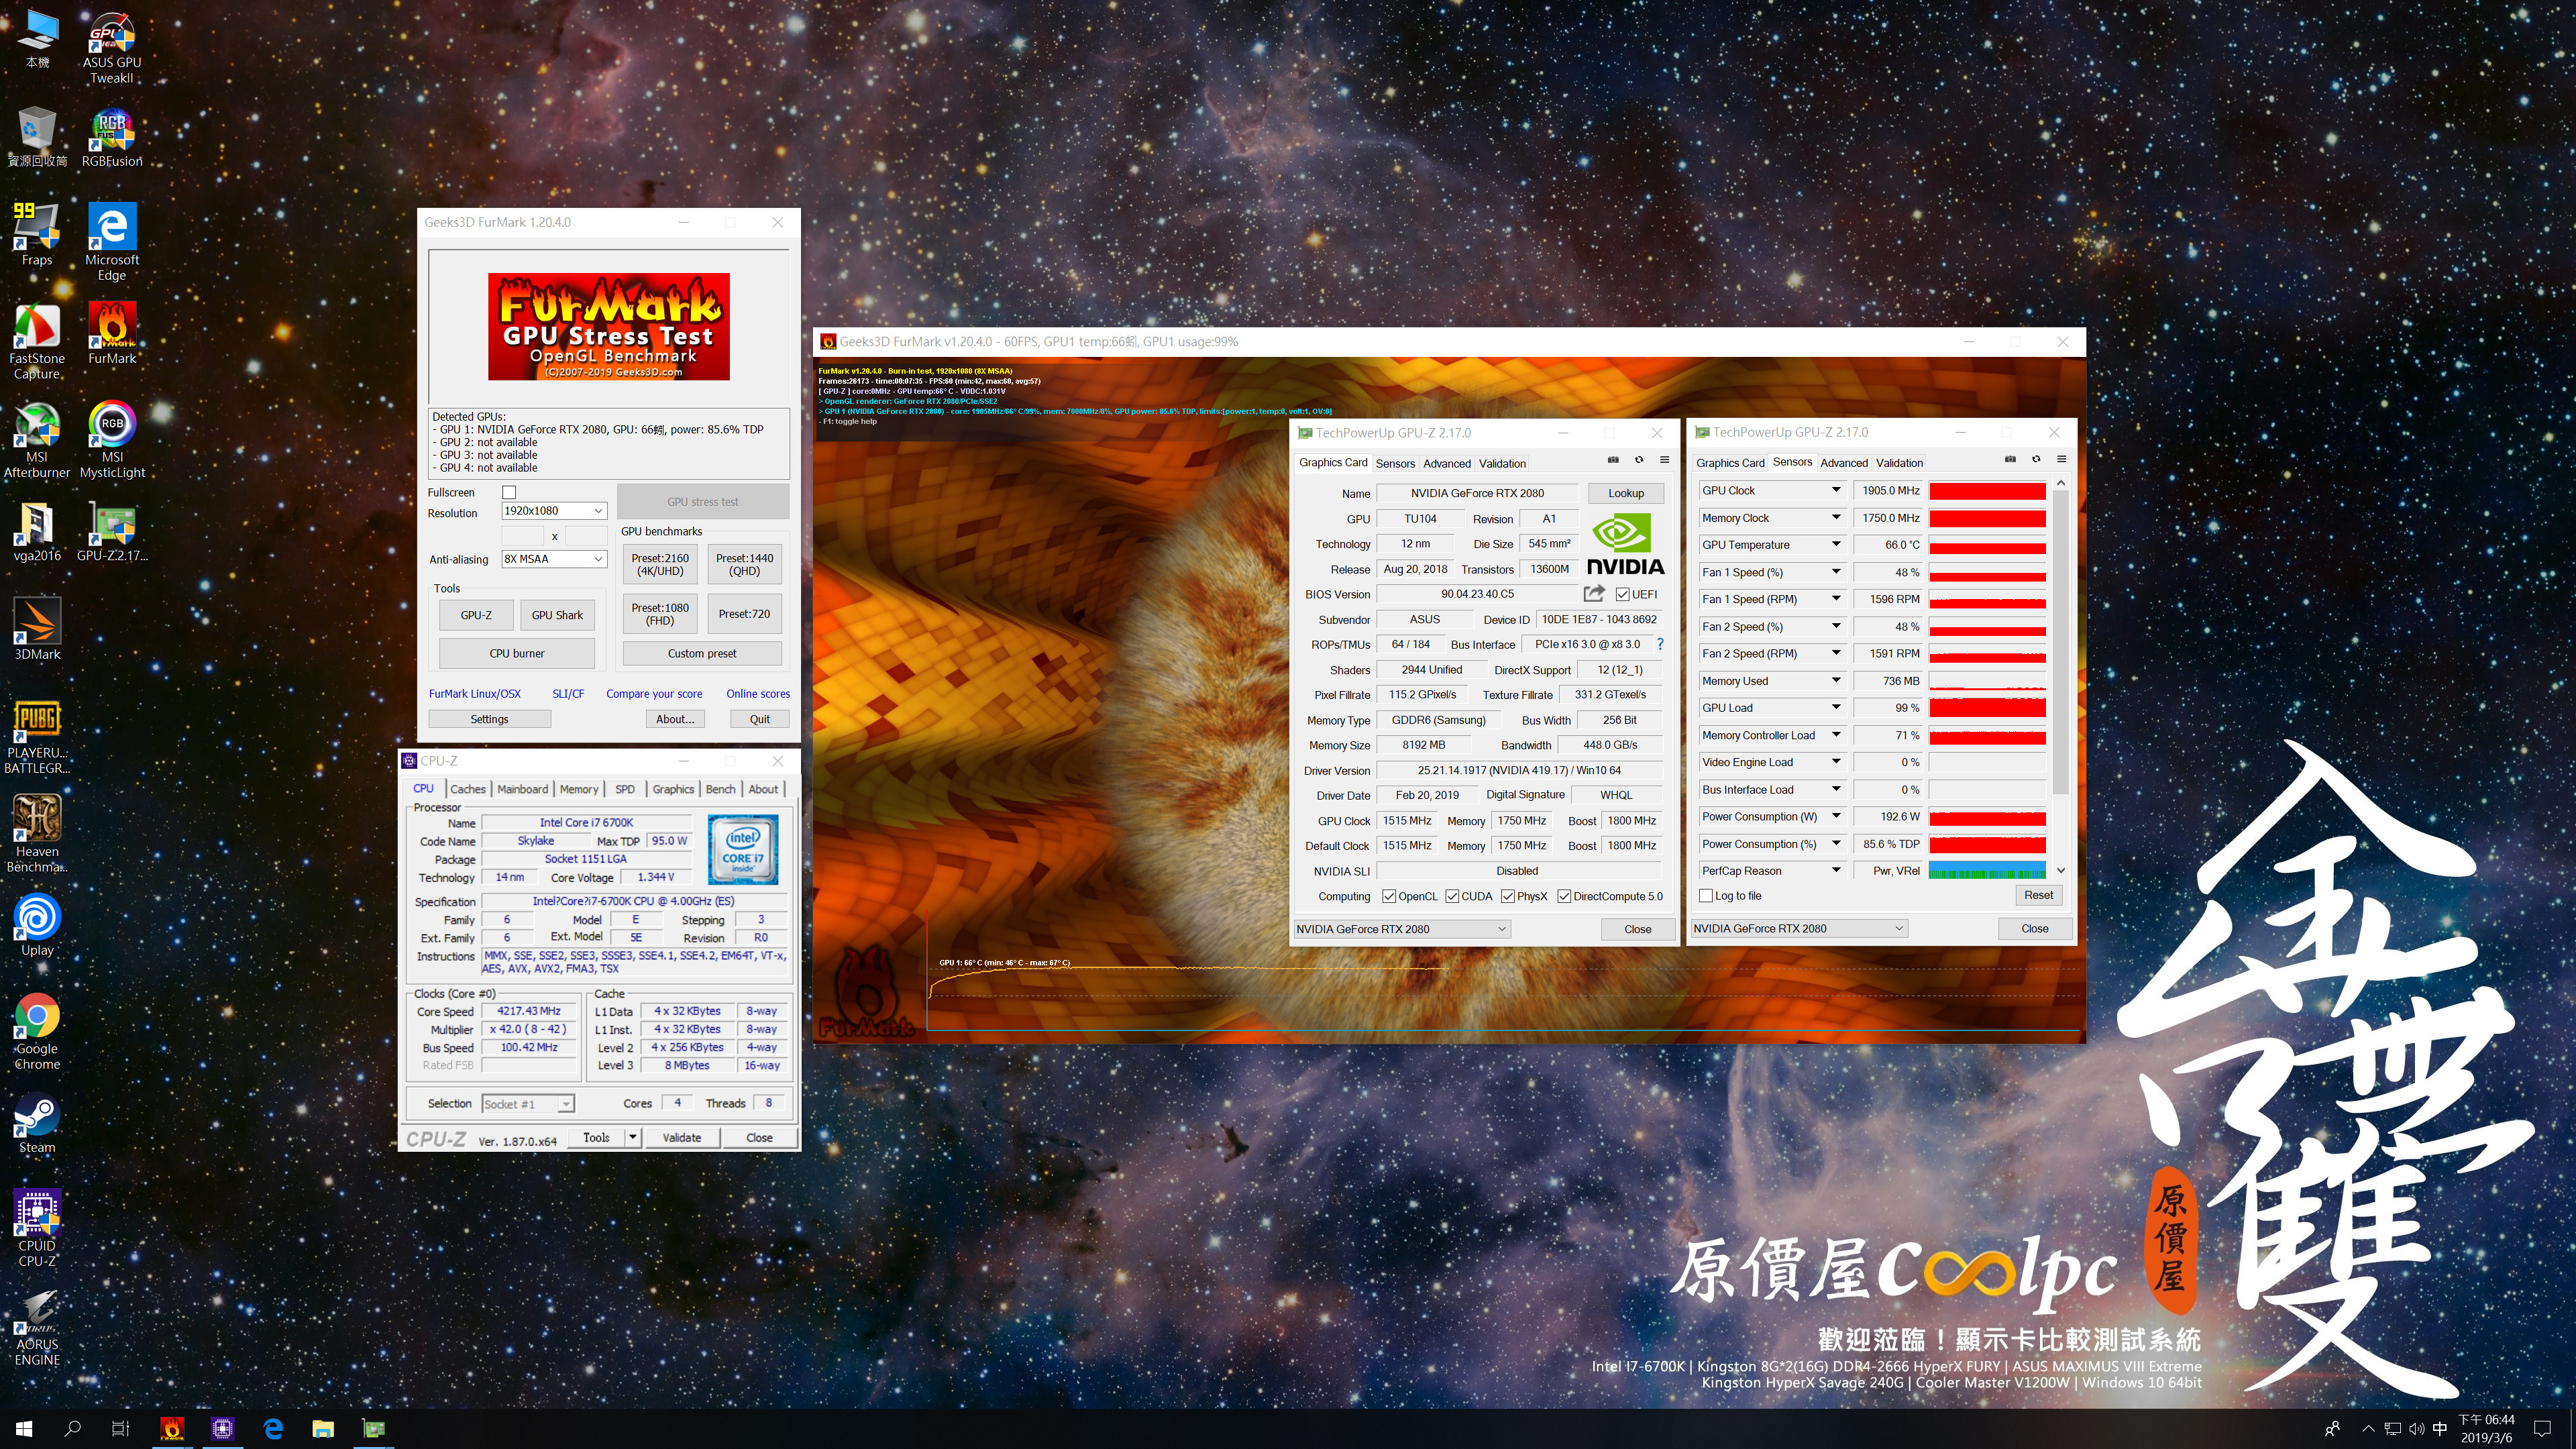Click Bus Interface question mark in GPU-Z
Image resolution: width=2576 pixels, height=1449 pixels.
click(1660, 644)
